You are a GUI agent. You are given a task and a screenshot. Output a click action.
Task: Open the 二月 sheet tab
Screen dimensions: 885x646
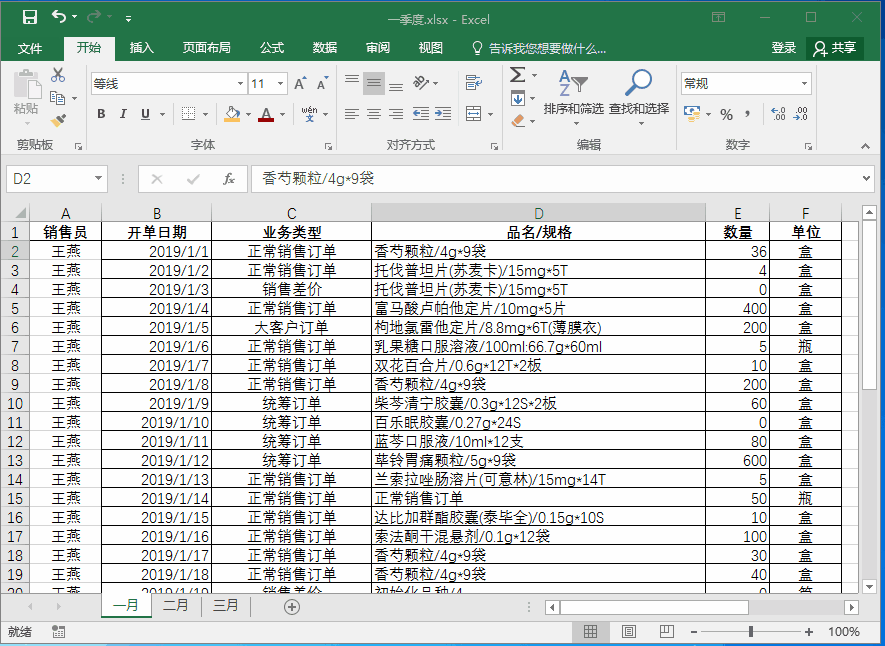tap(175, 605)
